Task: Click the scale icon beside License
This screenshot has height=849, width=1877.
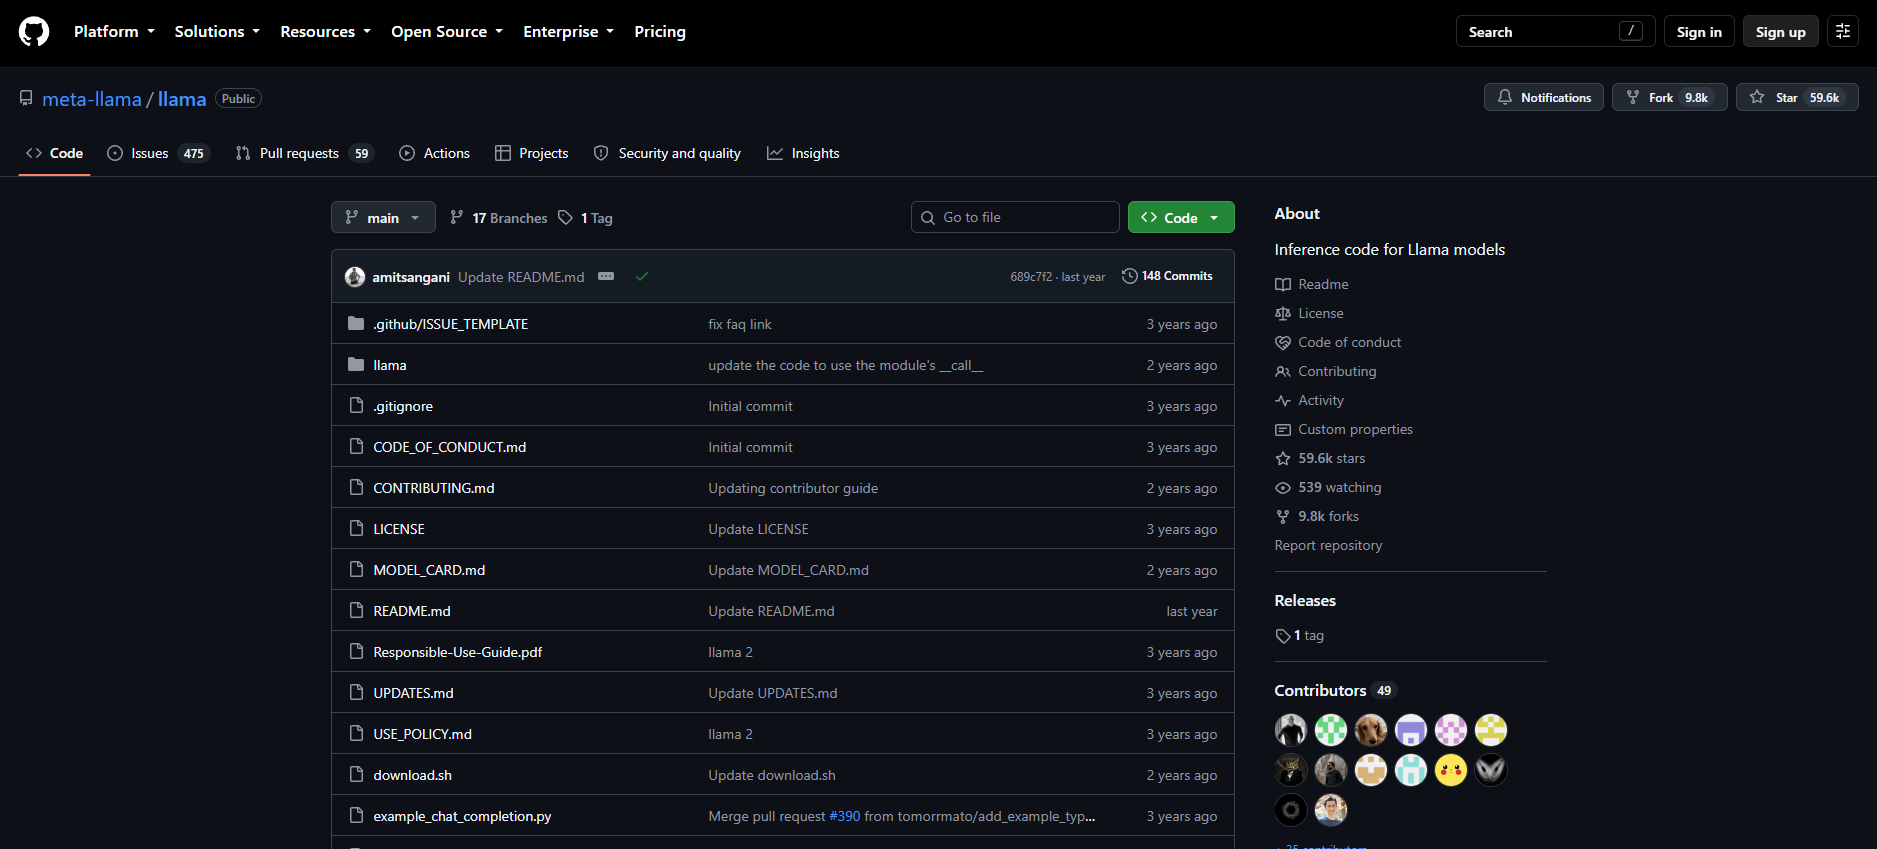Action: [1283, 314]
